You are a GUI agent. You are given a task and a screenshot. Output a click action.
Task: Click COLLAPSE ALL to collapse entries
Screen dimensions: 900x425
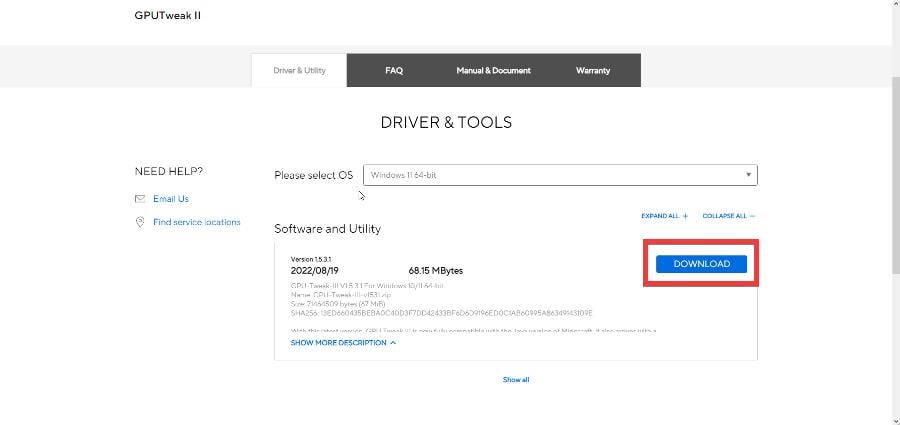[729, 216]
